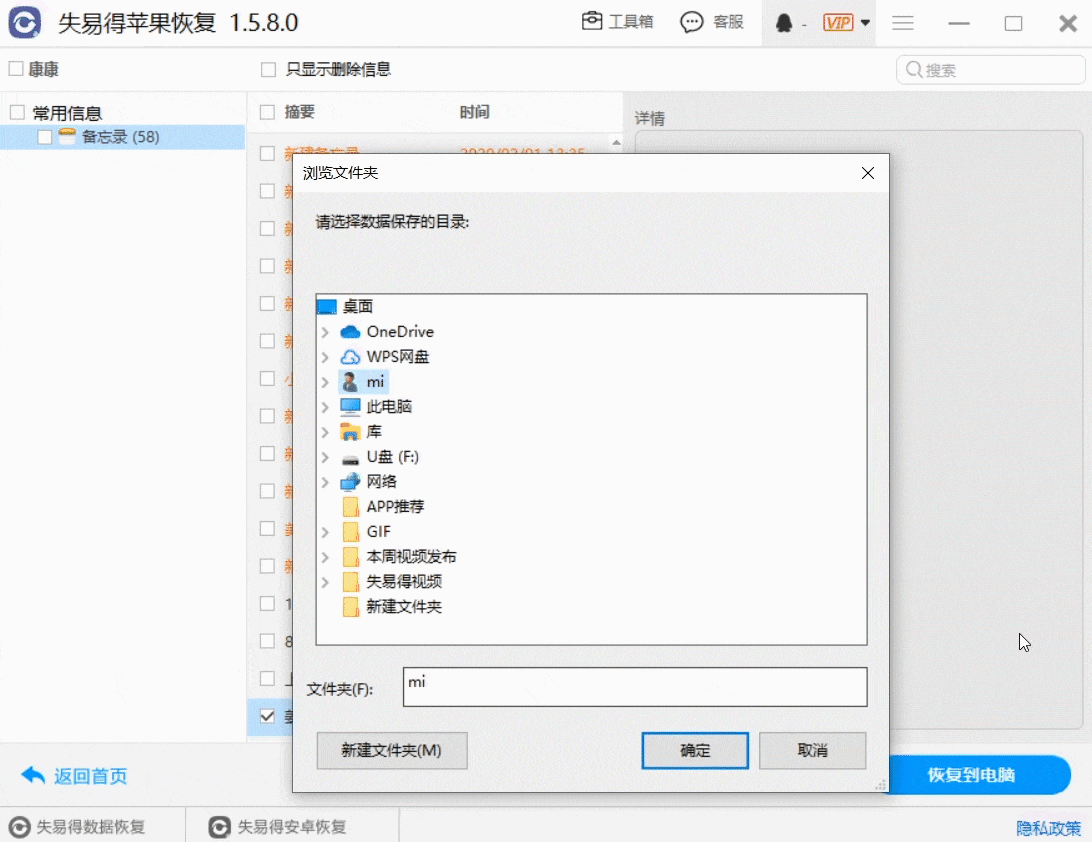Select the GIF folder icon
Screen dimensions: 1092x842
pos(350,532)
